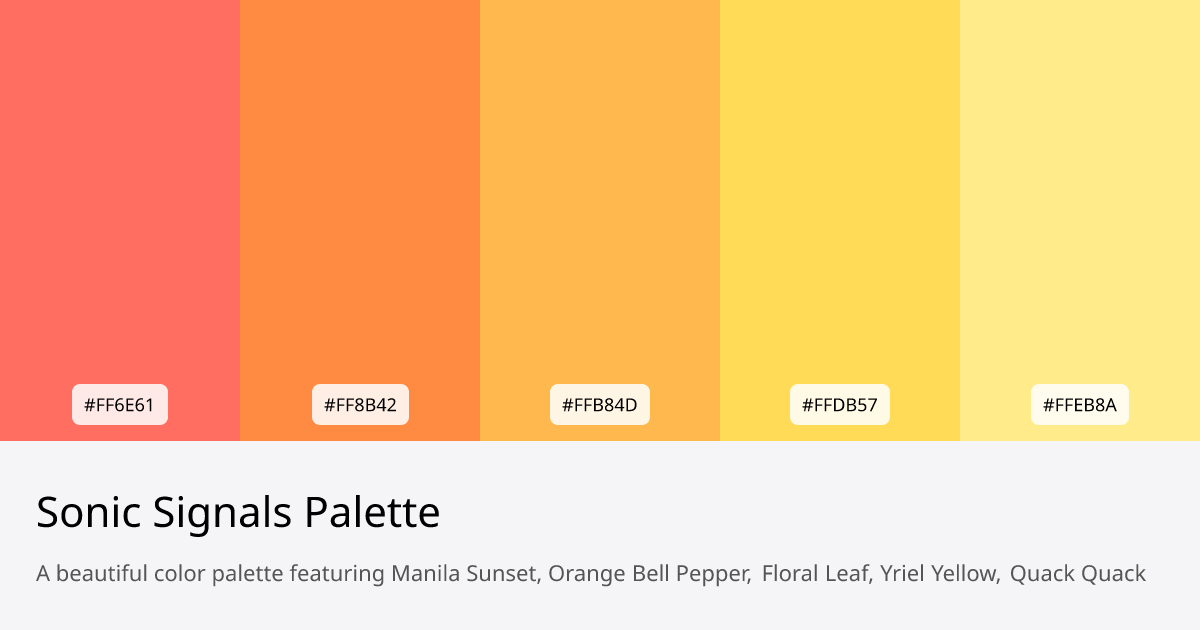The width and height of the screenshot is (1200, 630).
Task: Copy the #FF8B42 hex code badge
Action: 360,405
